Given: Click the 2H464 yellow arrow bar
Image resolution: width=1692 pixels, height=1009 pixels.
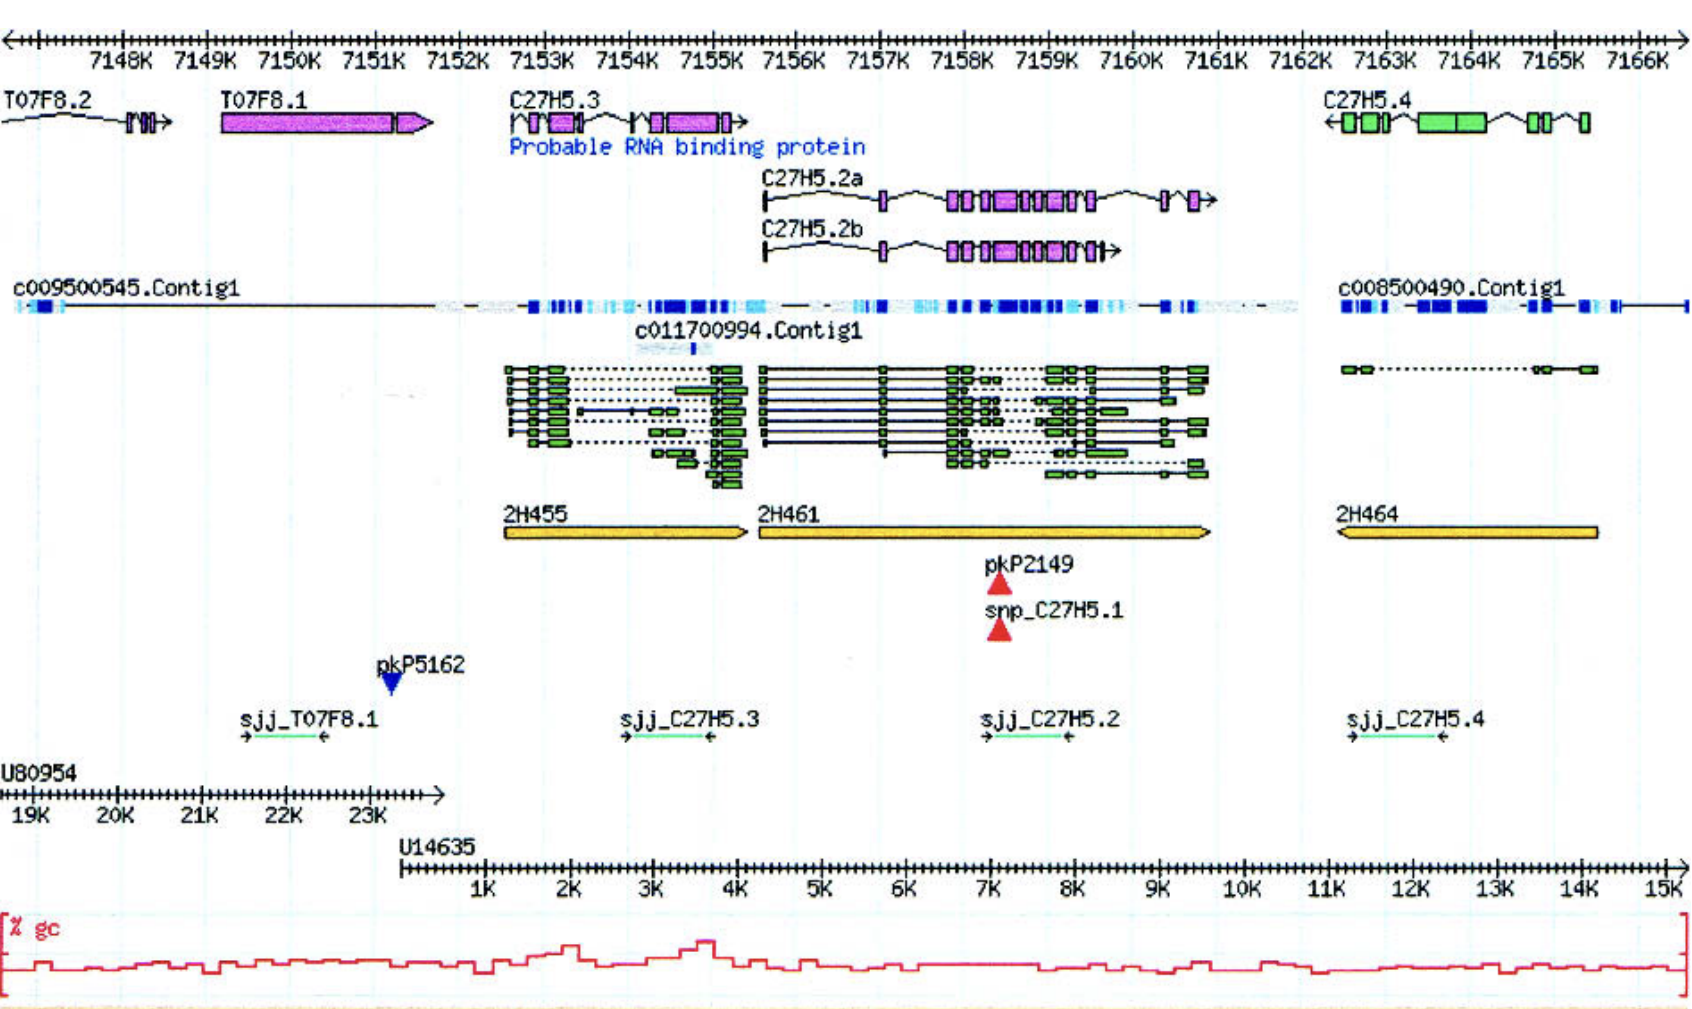Looking at the screenshot, I should pyautogui.click(x=1468, y=533).
